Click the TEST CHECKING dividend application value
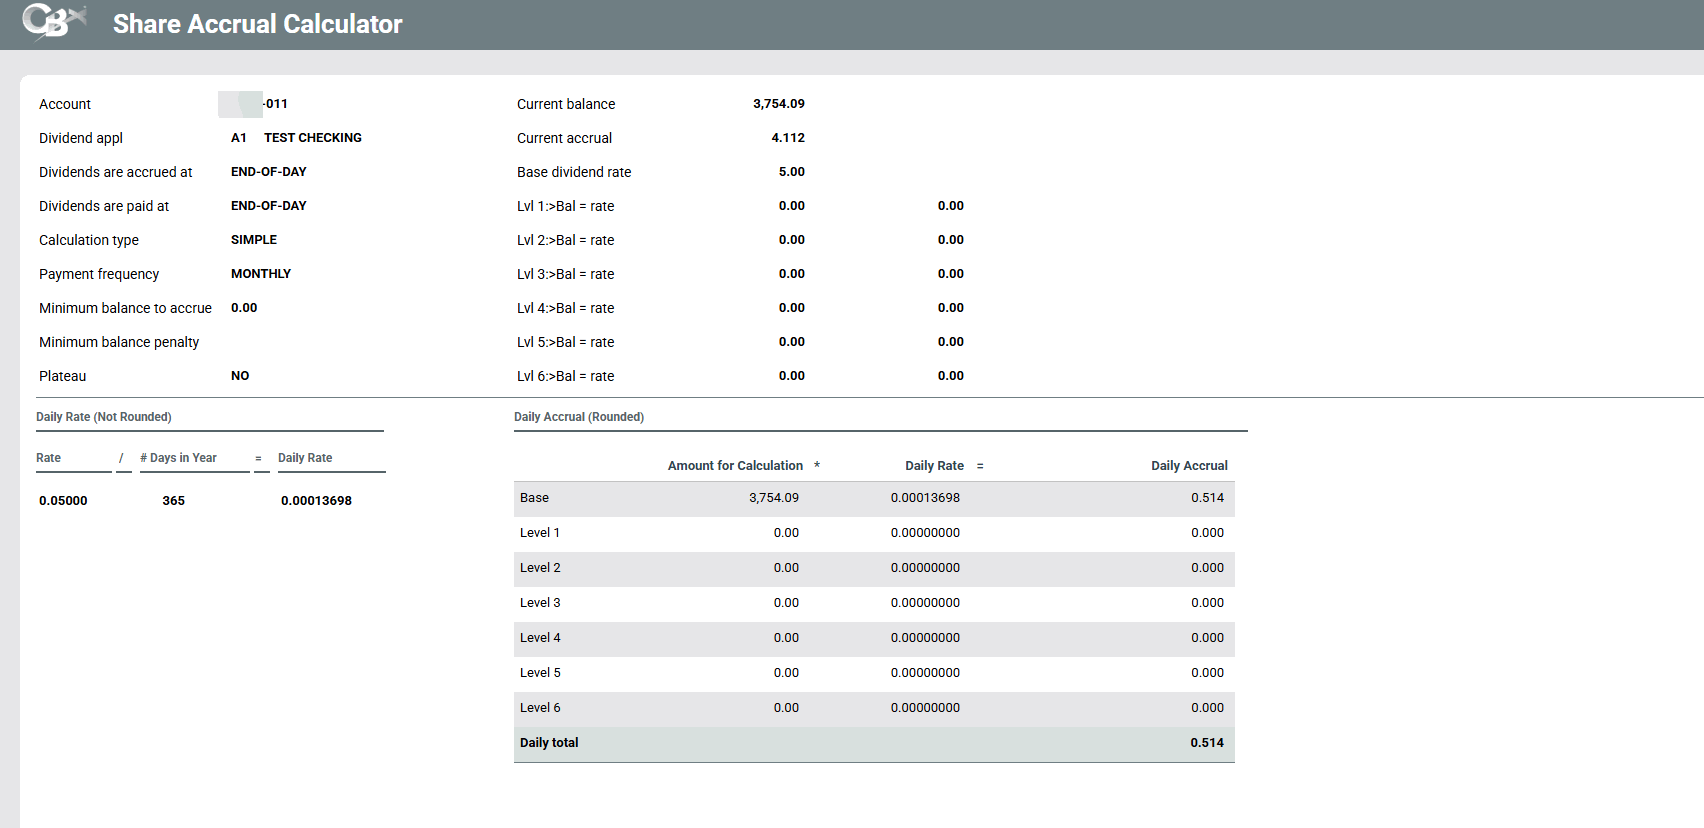The height and width of the screenshot is (828, 1704). pyautogui.click(x=312, y=138)
